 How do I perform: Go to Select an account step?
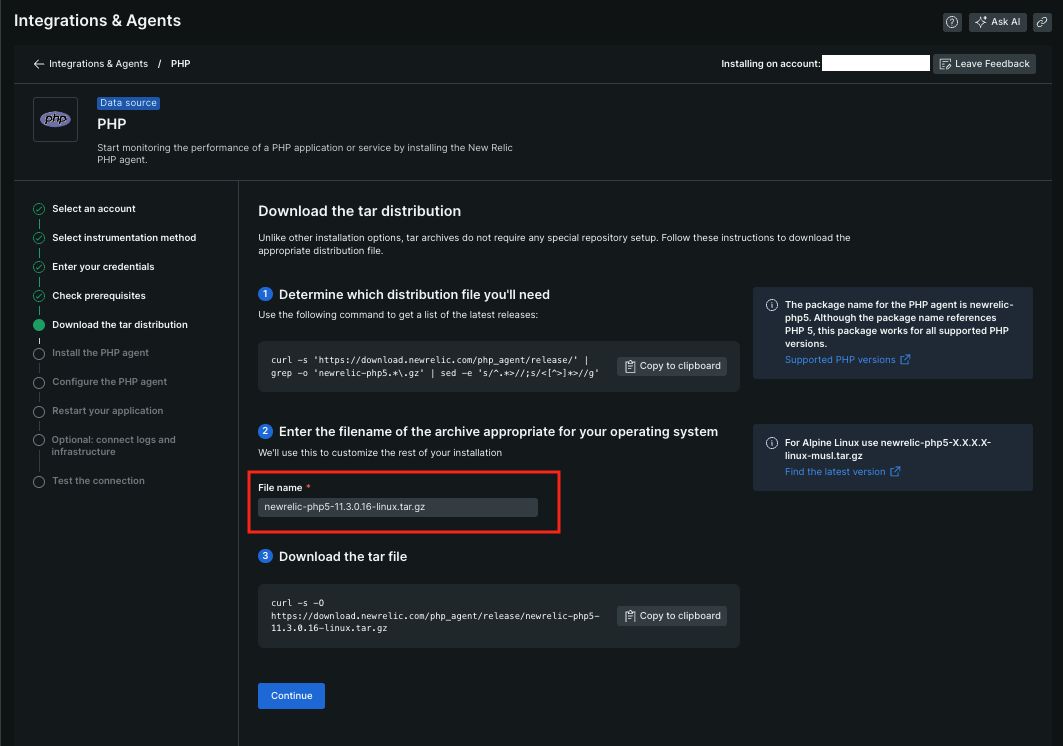(x=94, y=209)
